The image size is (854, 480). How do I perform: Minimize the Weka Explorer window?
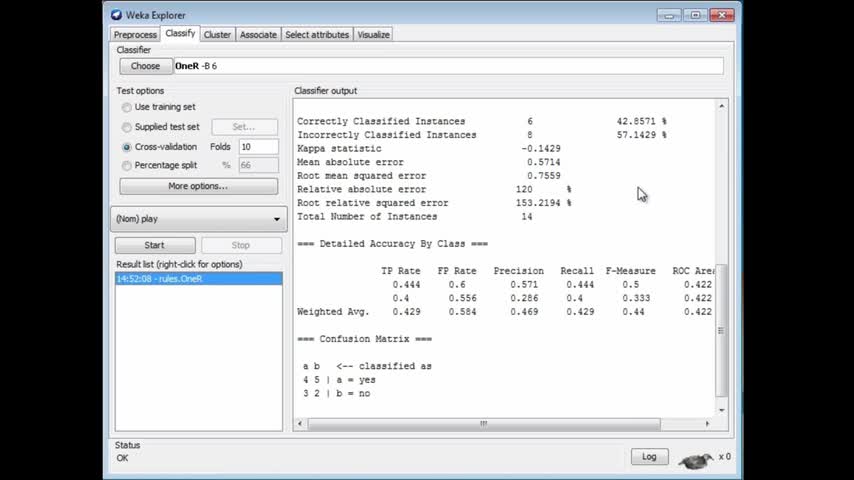[669, 15]
